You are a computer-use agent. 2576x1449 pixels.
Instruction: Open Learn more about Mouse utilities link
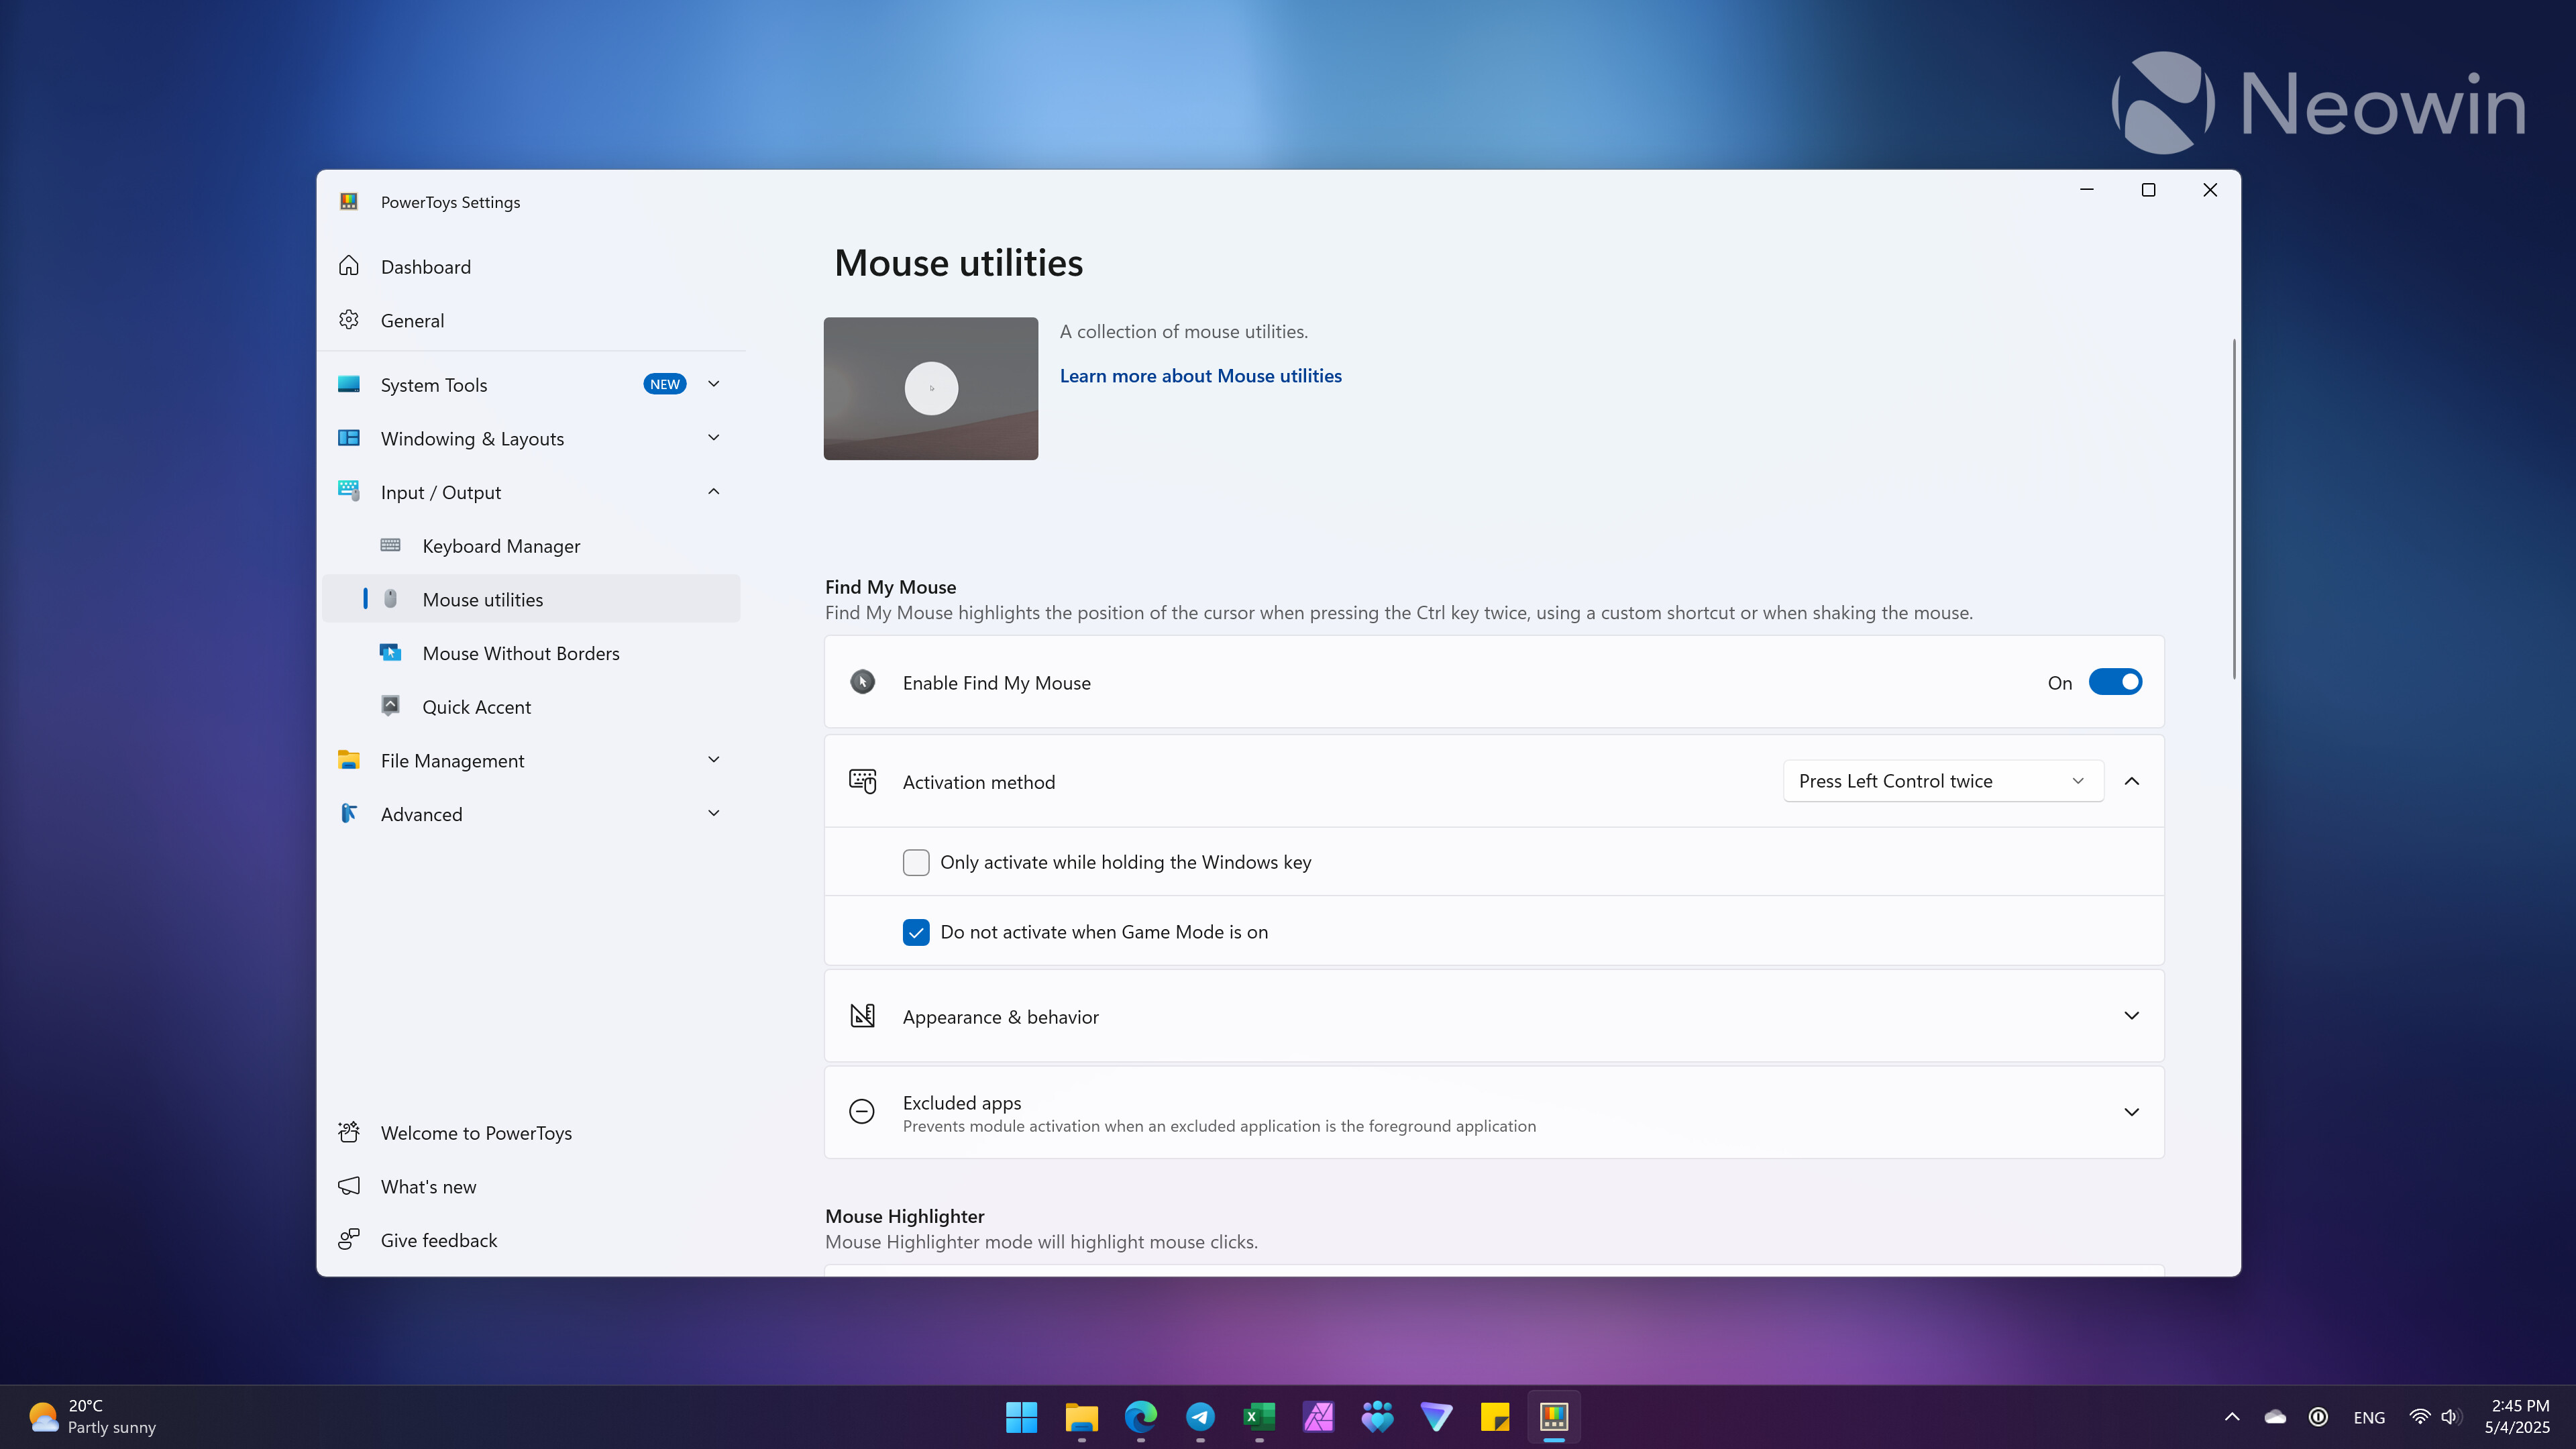(1200, 376)
